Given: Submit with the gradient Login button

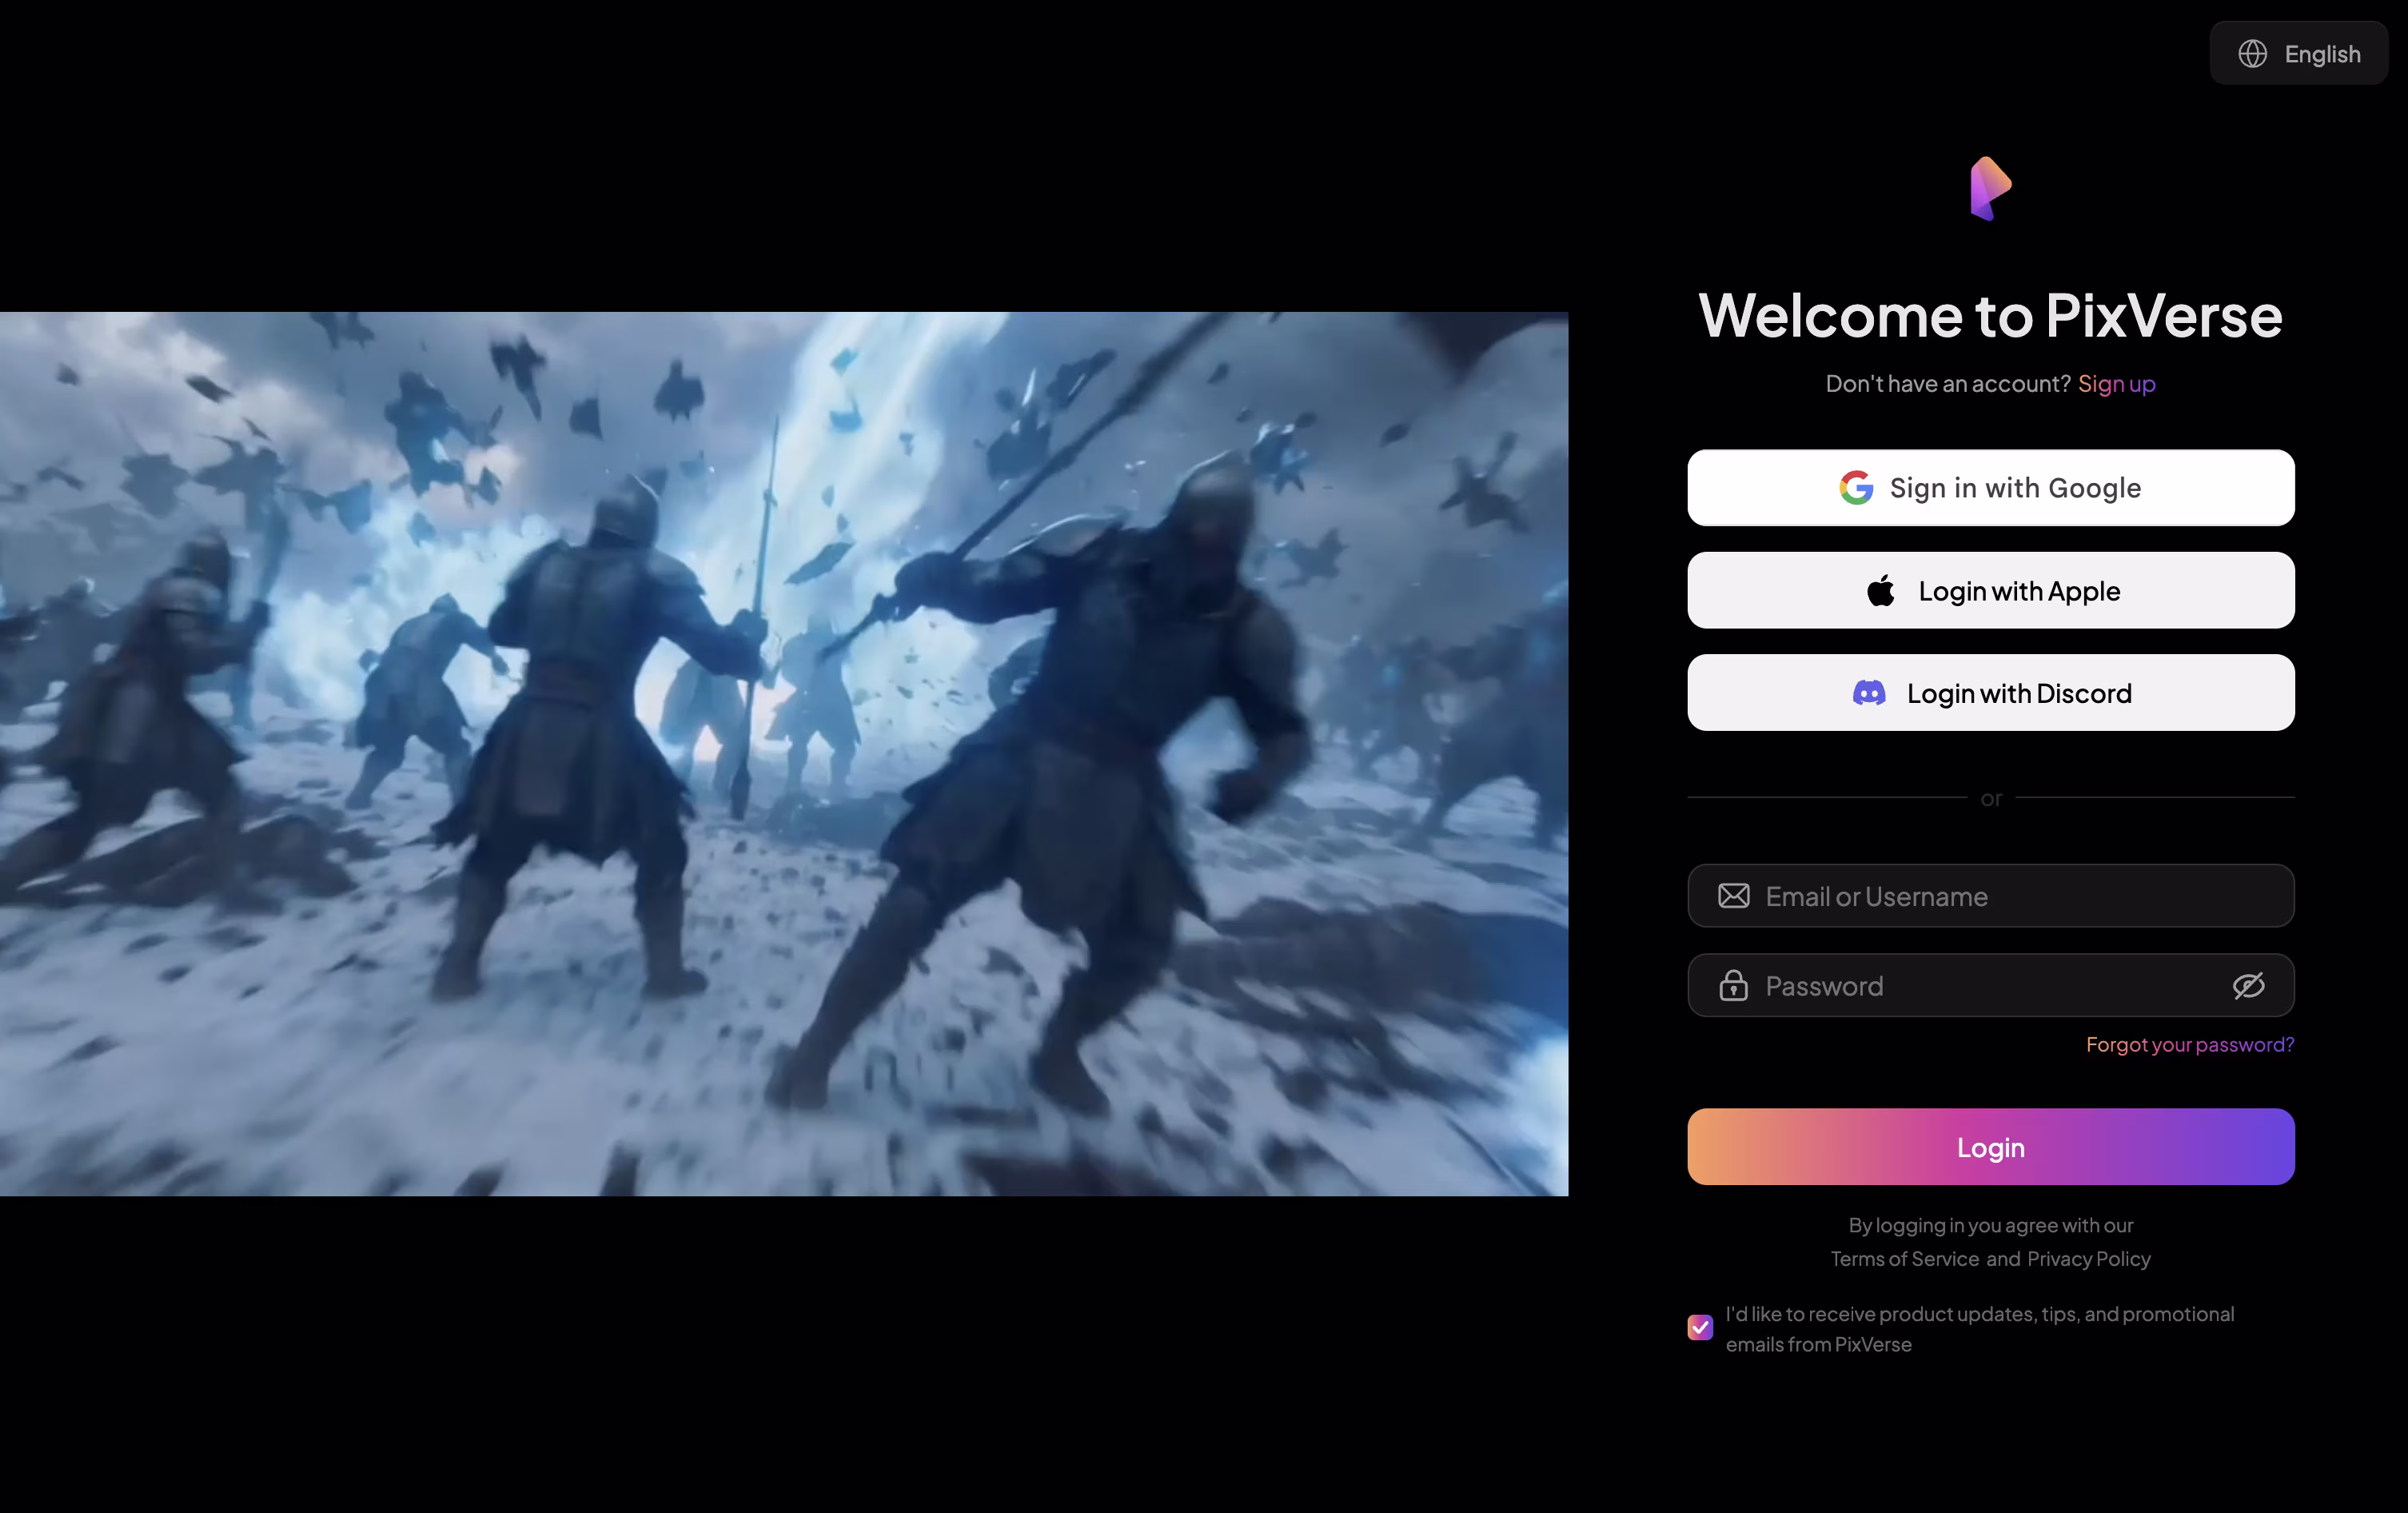Looking at the screenshot, I should point(1990,1147).
